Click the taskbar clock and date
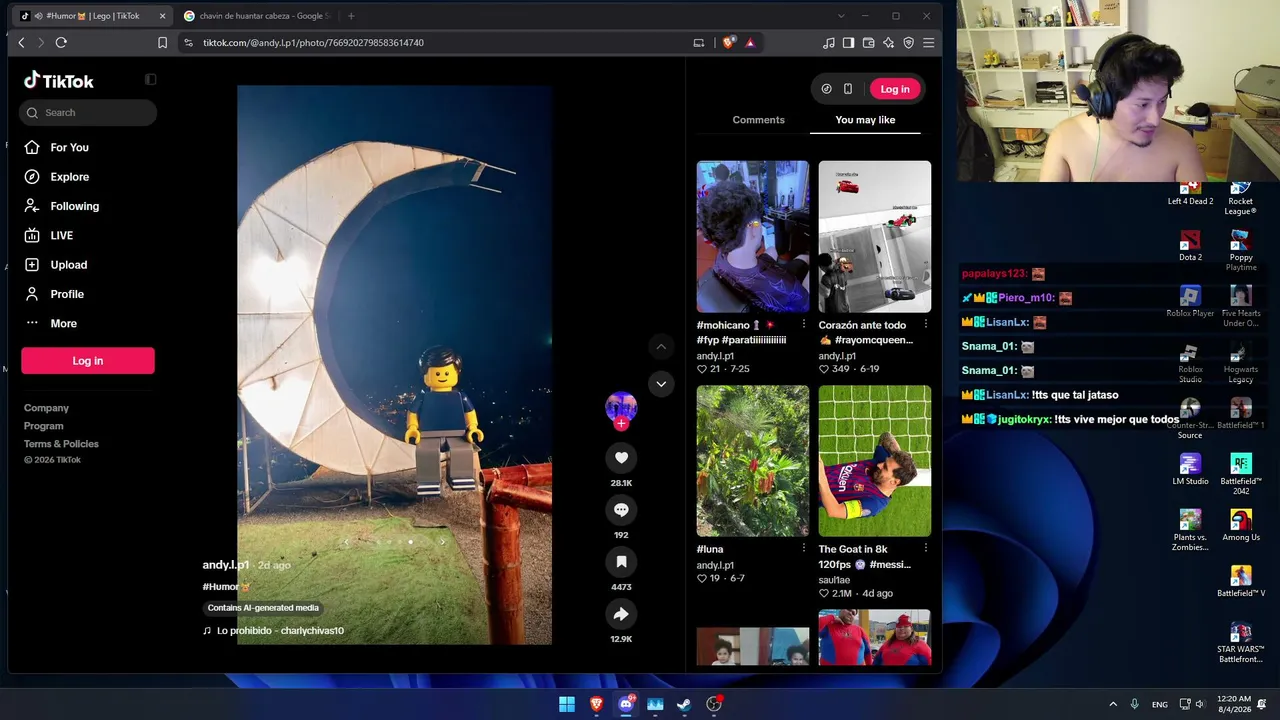The width and height of the screenshot is (1280, 720). pos(1234,704)
